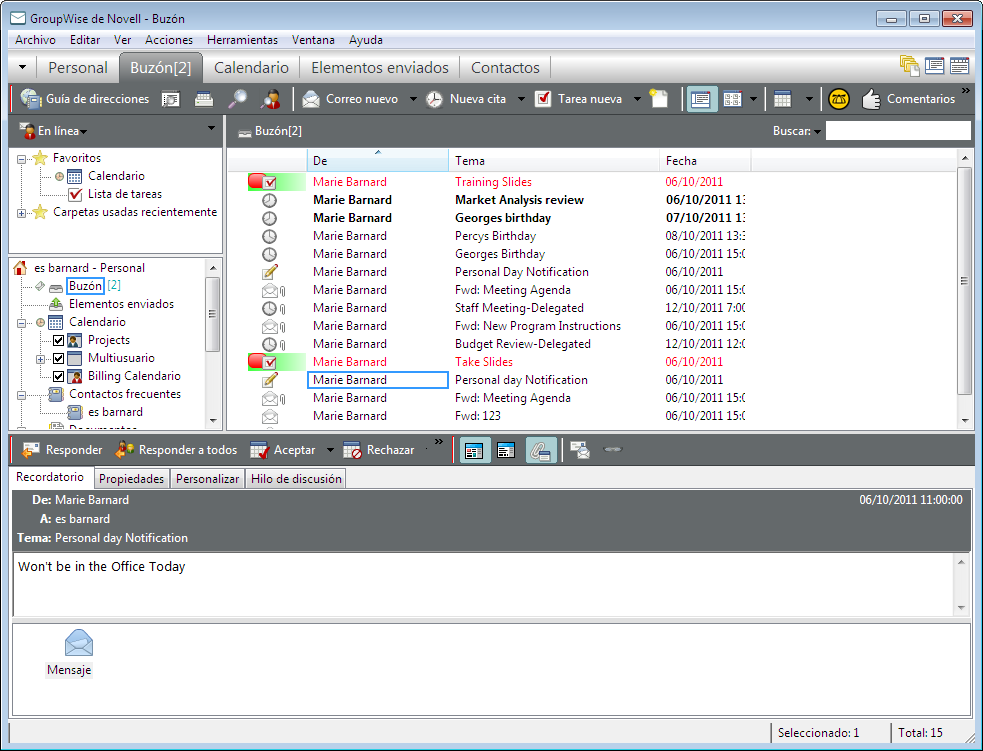Expand Carpetas usadas recientemente tree node
Screen dimensions: 983x751
(22, 213)
